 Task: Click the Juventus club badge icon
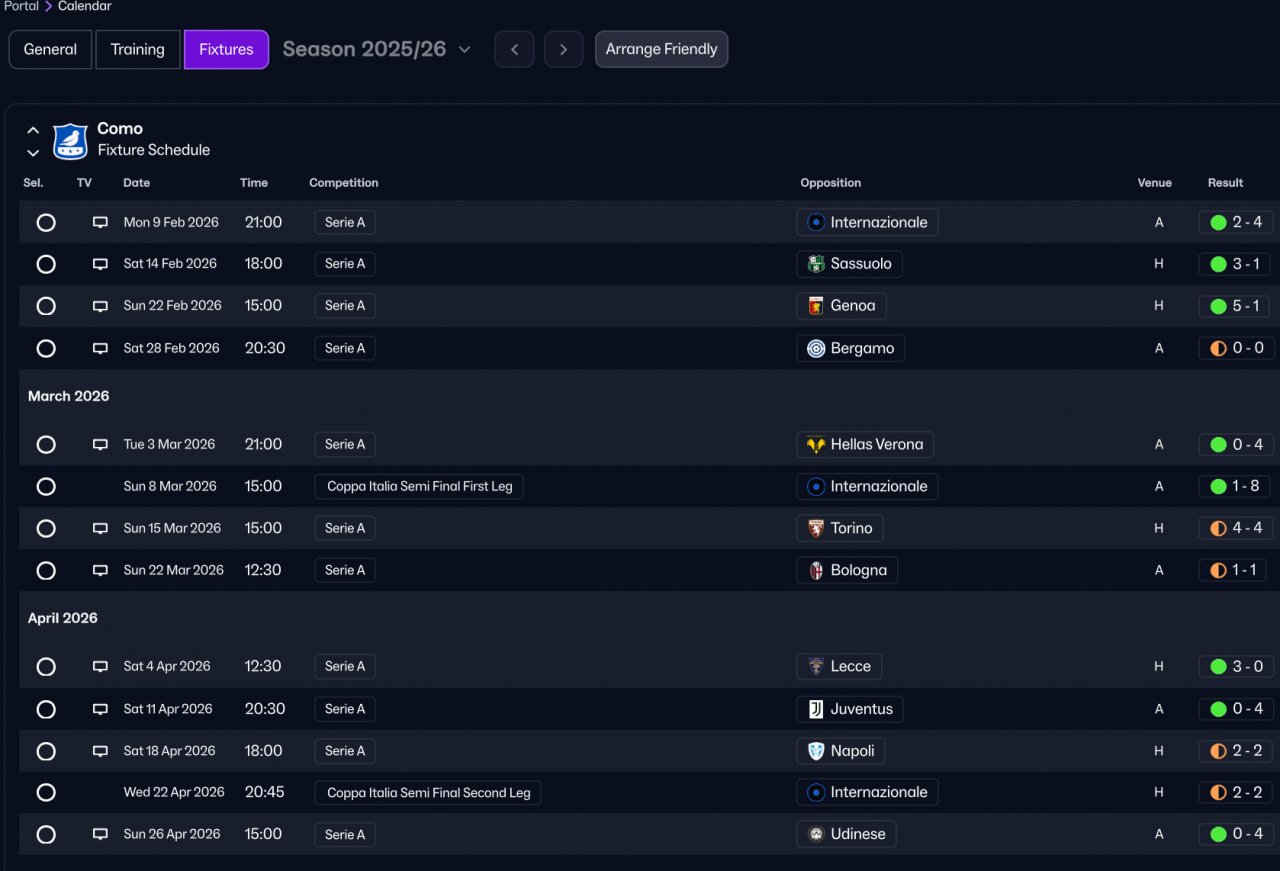pos(816,709)
